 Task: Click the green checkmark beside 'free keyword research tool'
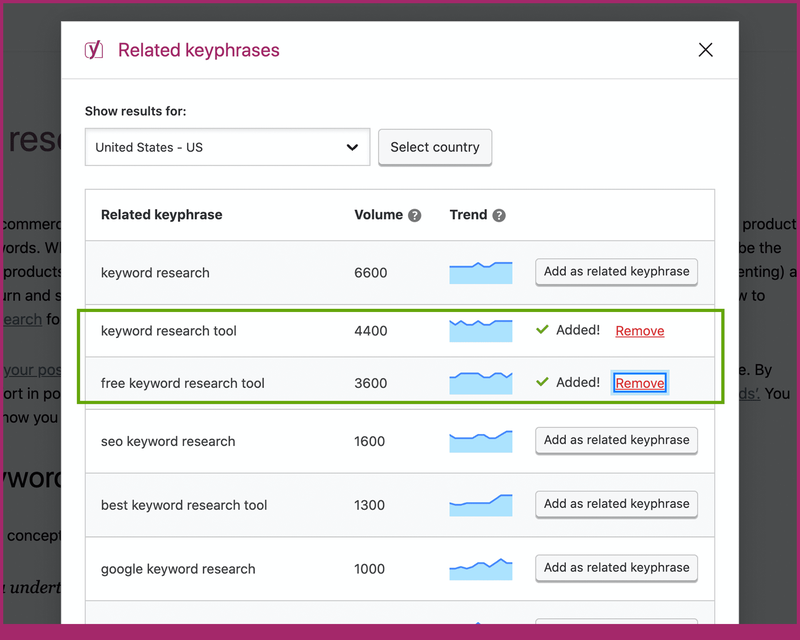[x=542, y=382]
